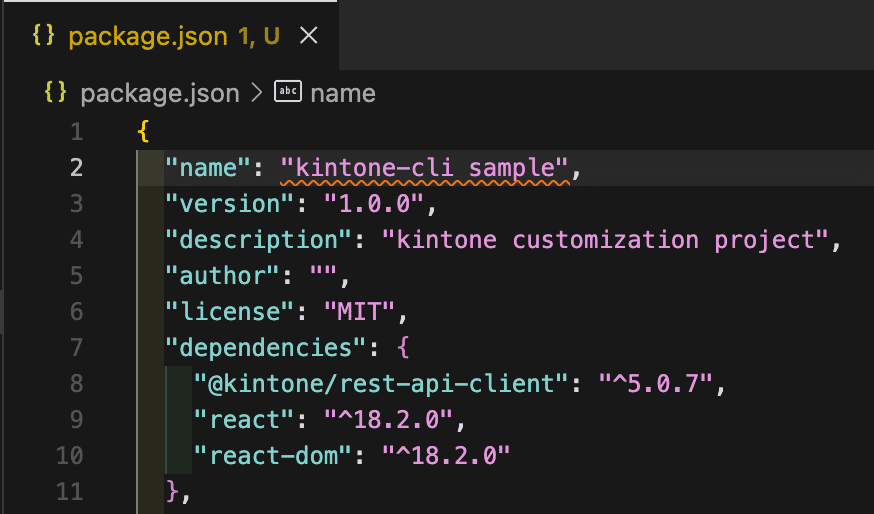This screenshot has height=514, width=874.
Task: Click line number 2 in gutter
Action: click(76, 168)
